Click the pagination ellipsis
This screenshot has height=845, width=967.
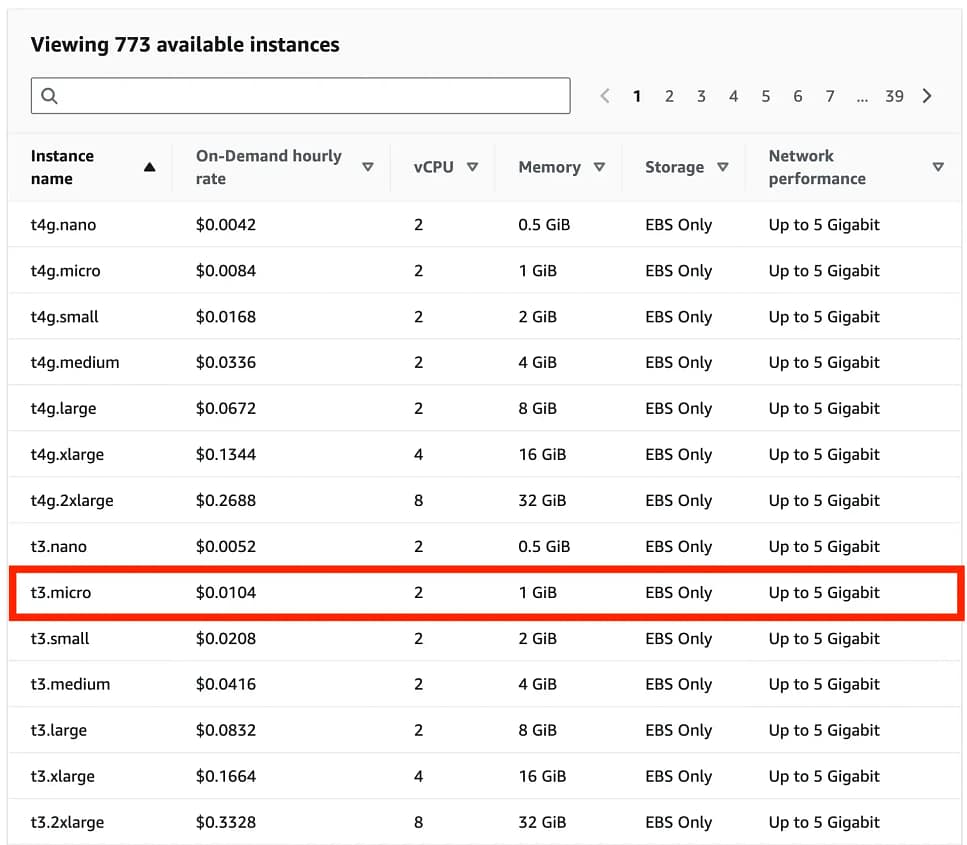[x=862, y=96]
